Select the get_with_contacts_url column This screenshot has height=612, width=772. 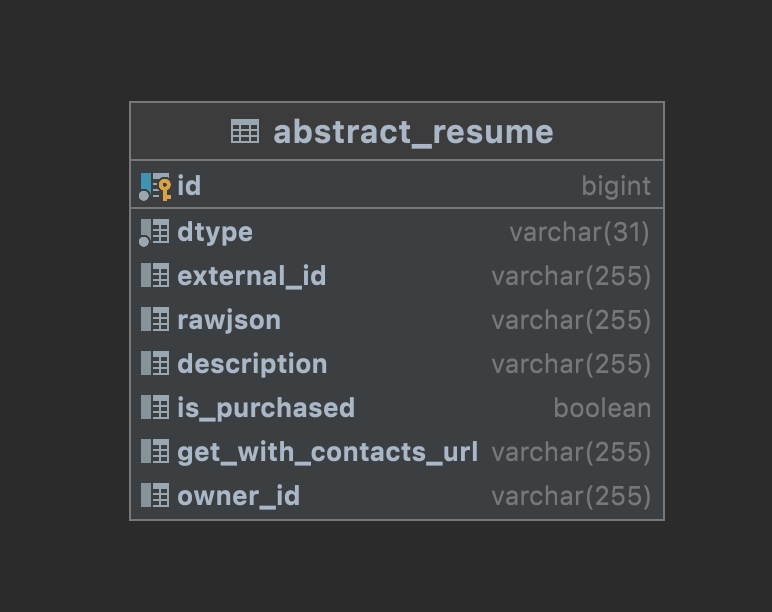point(397,452)
